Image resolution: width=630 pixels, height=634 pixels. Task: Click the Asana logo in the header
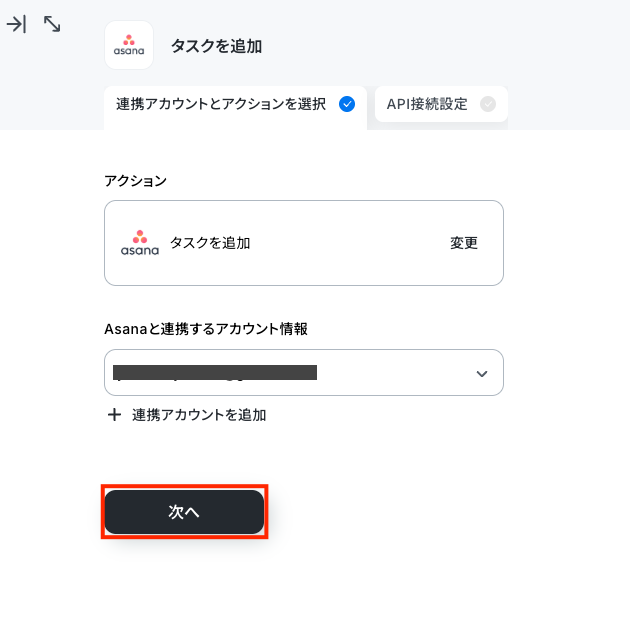coord(129,45)
